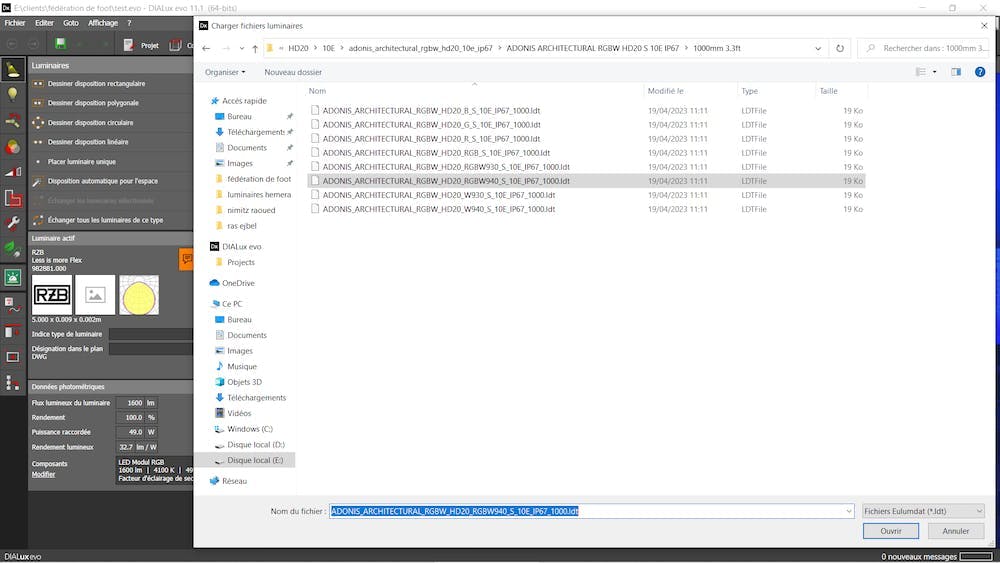Click the placeholder luminaire image thumbnail
This screenshot has width=1000, height=563.
coord(95,295)
